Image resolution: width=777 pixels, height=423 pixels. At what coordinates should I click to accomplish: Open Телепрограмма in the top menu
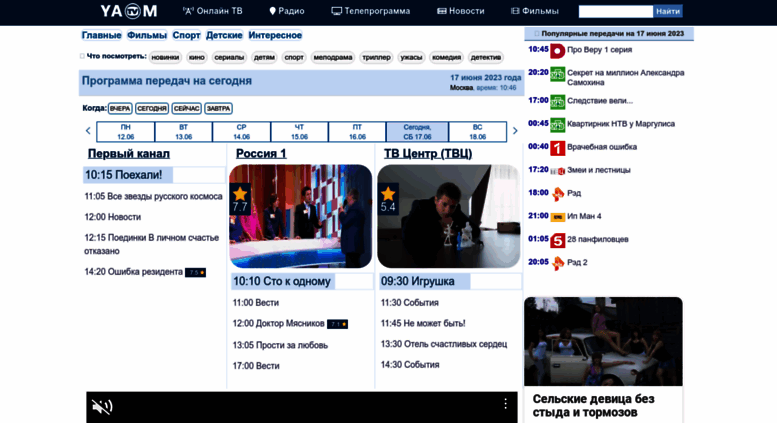(371, 11)
